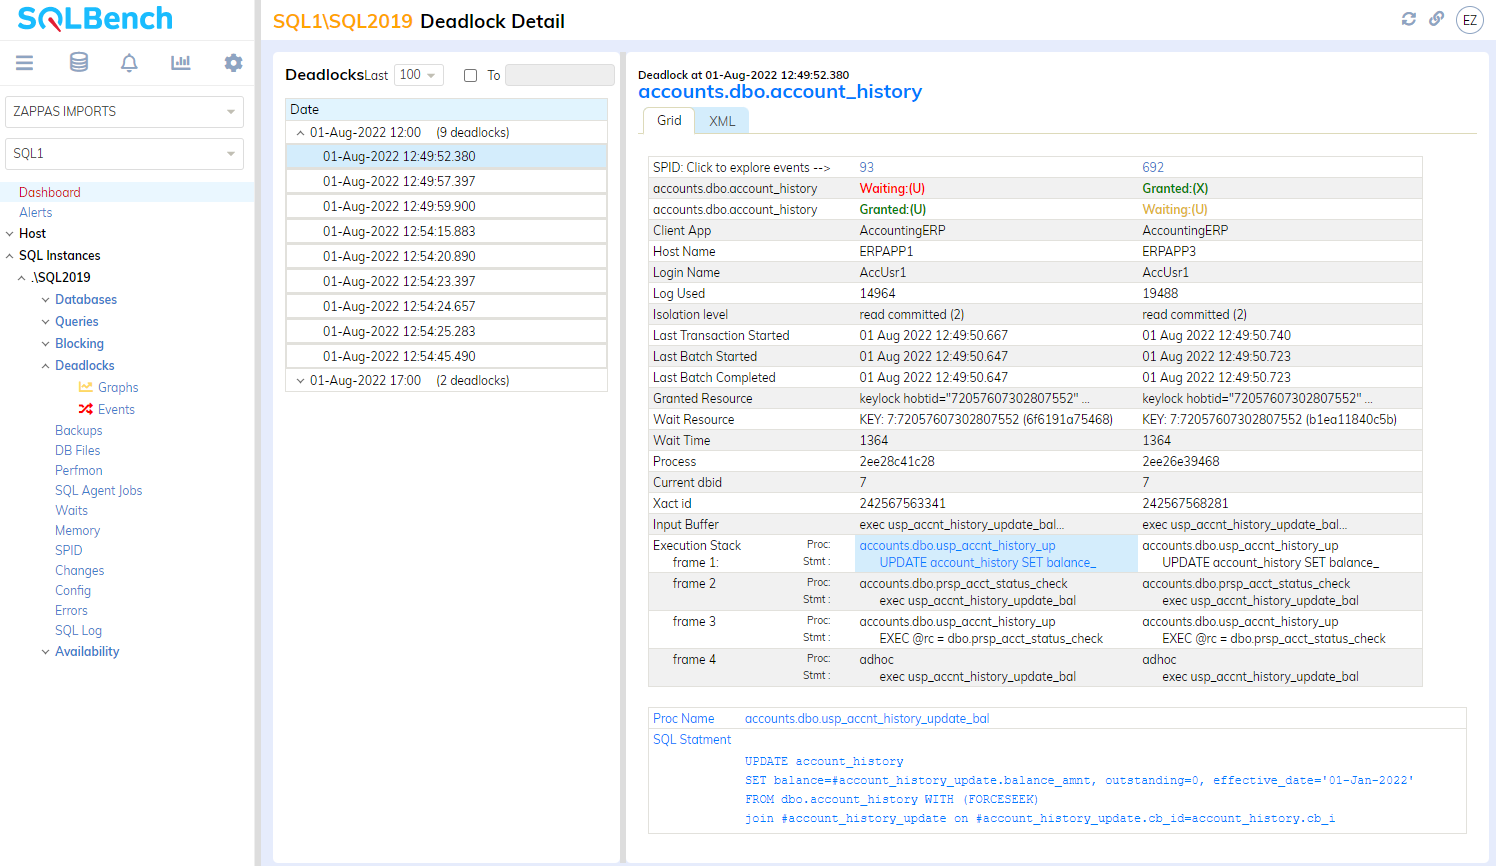The image size is (1496, 866).
Task: Click the refresh icon at top right
Action: point(1409,19)
